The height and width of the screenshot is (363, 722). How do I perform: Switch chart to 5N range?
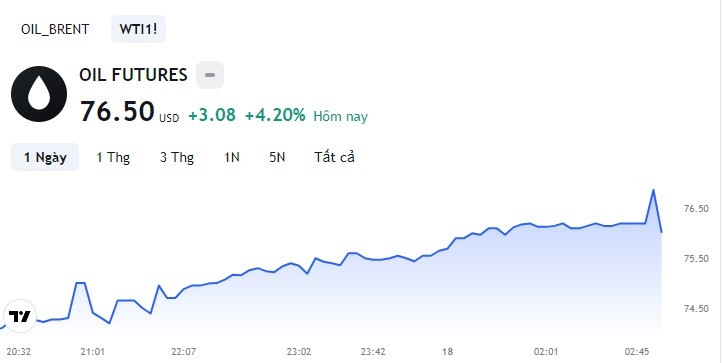coord(277,157)
